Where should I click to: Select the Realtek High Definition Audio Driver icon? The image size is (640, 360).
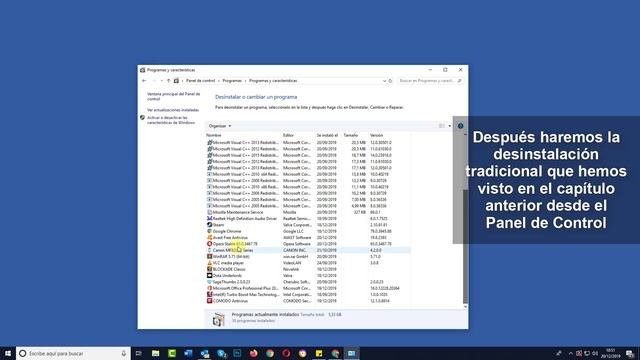tap(209, 219)
